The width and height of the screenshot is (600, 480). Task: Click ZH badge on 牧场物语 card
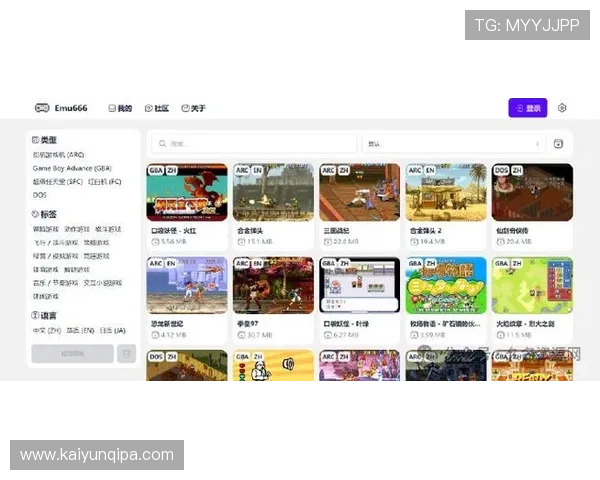(431, 263)
